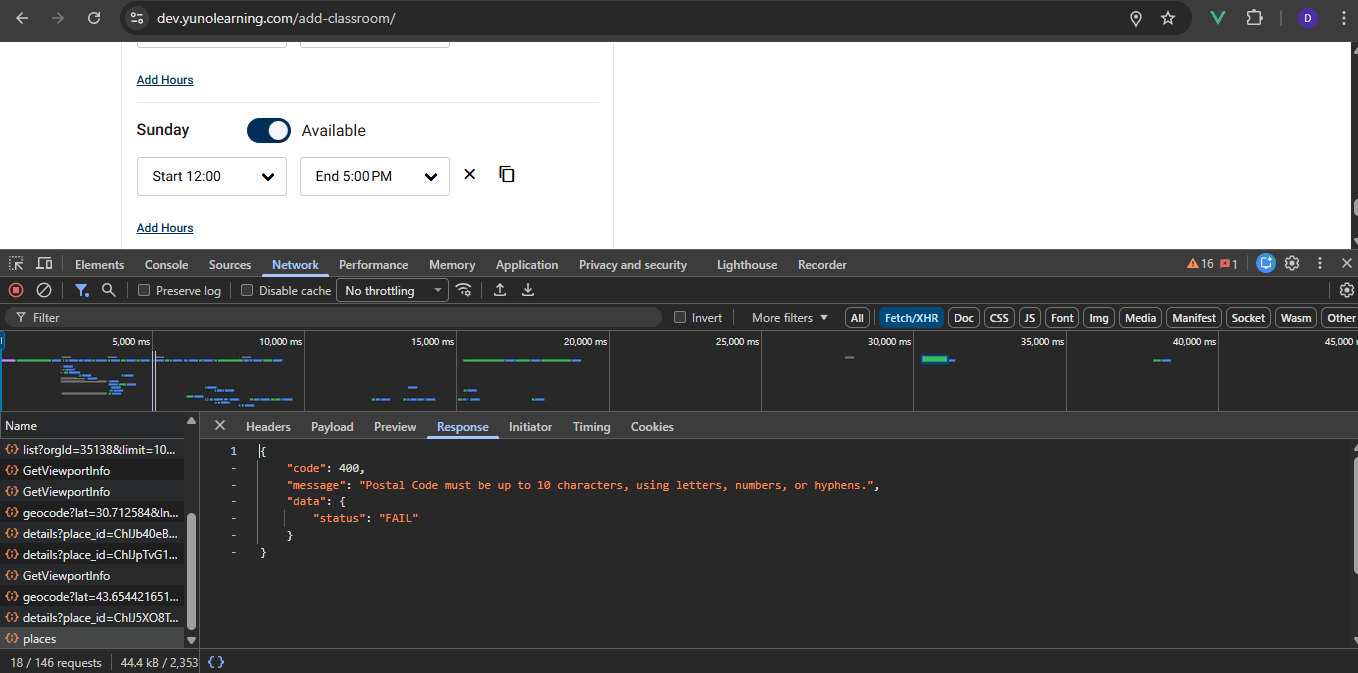Open the Vue devtools extension icon
This screenshot has height=673, width=1358.
click(x=1218, y=18)
